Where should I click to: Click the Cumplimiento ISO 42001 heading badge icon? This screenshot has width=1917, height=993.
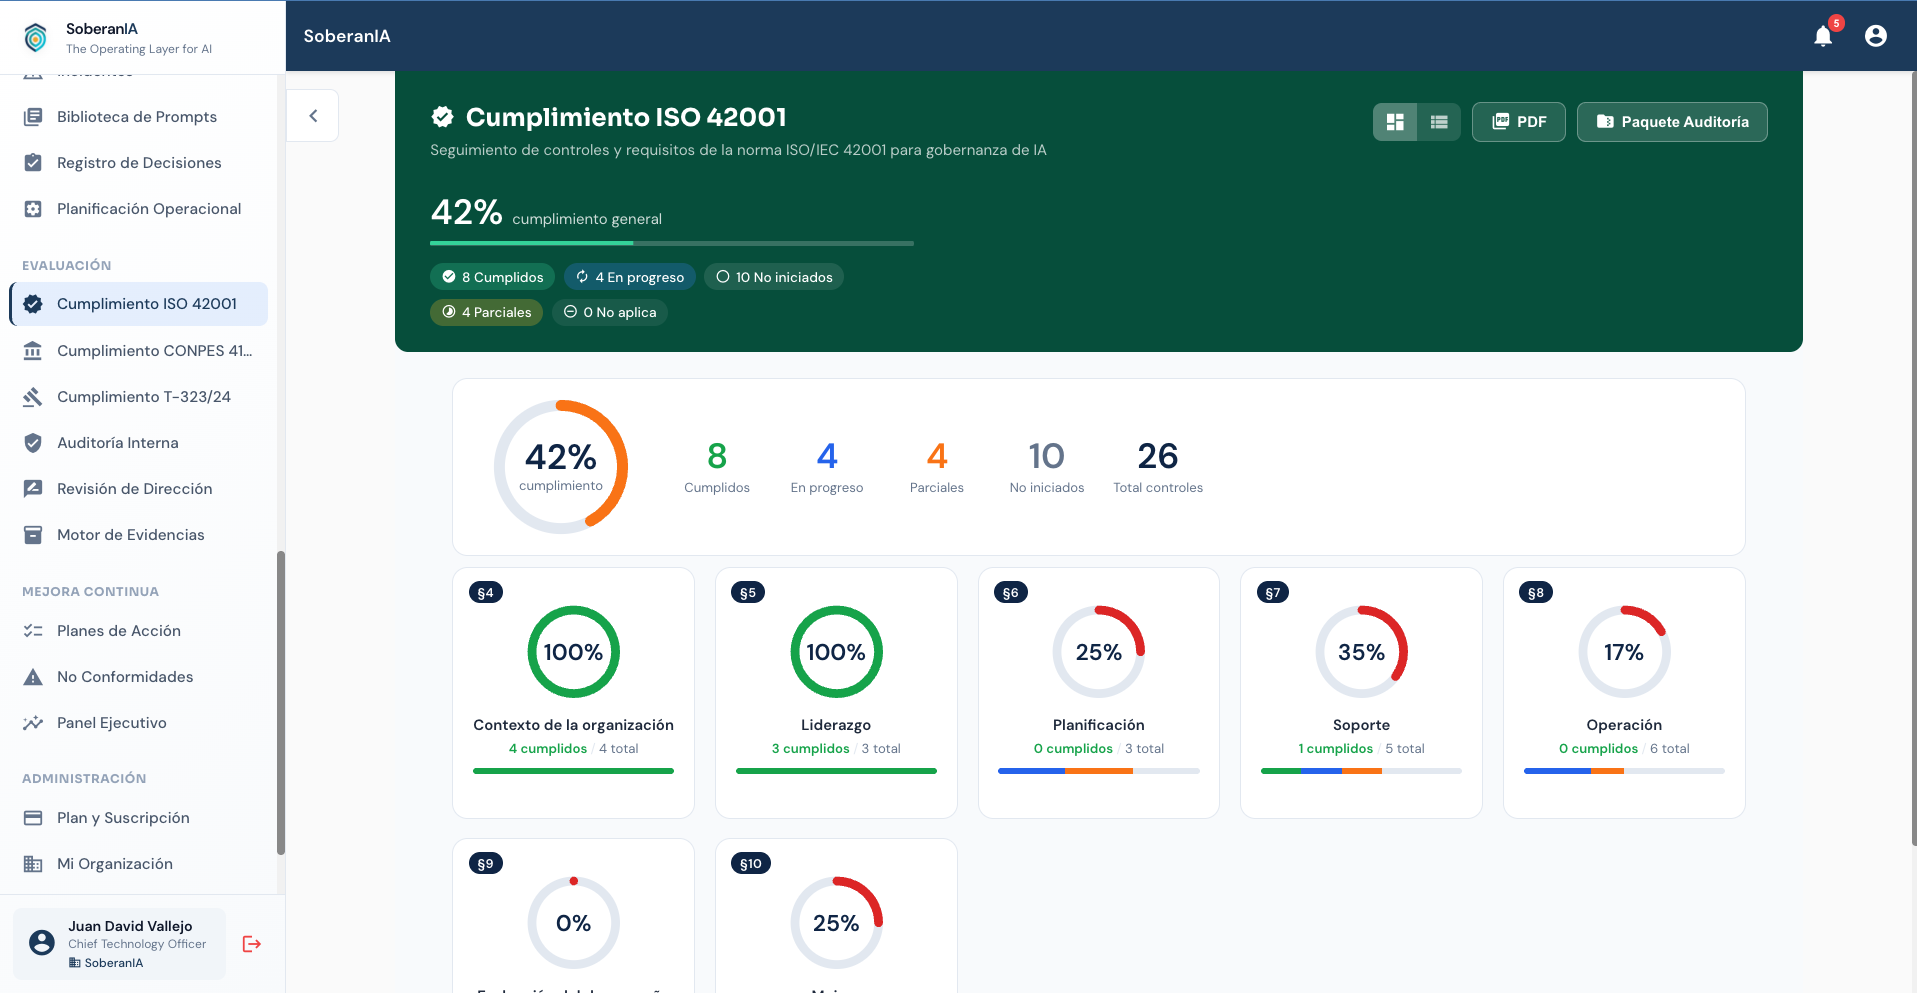[x=442, y=117]
